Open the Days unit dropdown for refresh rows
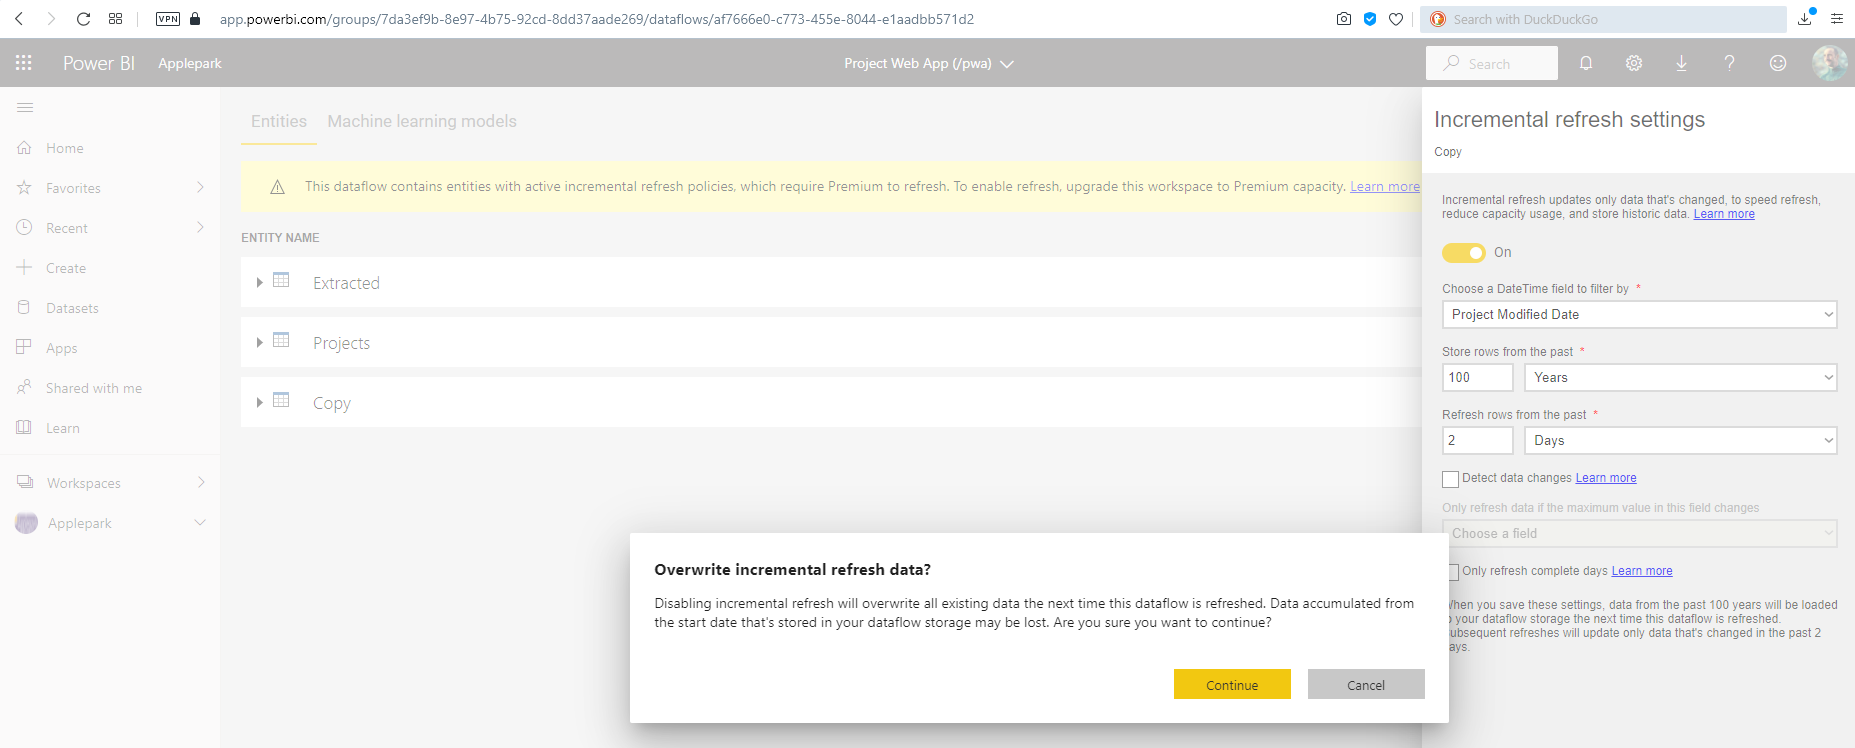1855x748 pixels. pyautogui.click(x=1680, y=441)
